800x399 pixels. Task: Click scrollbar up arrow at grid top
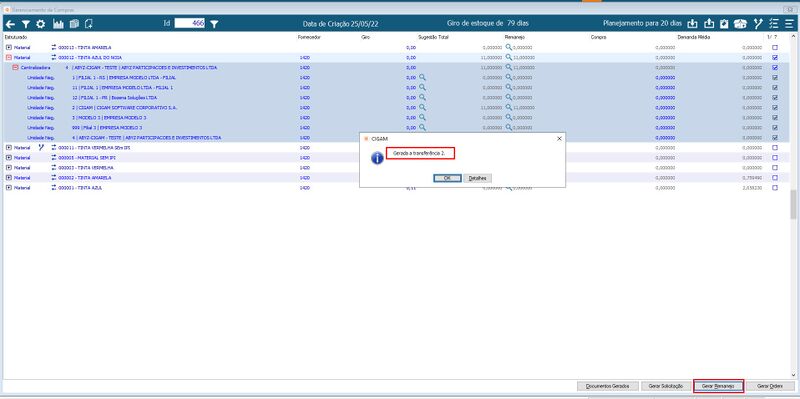pos(793,37)
